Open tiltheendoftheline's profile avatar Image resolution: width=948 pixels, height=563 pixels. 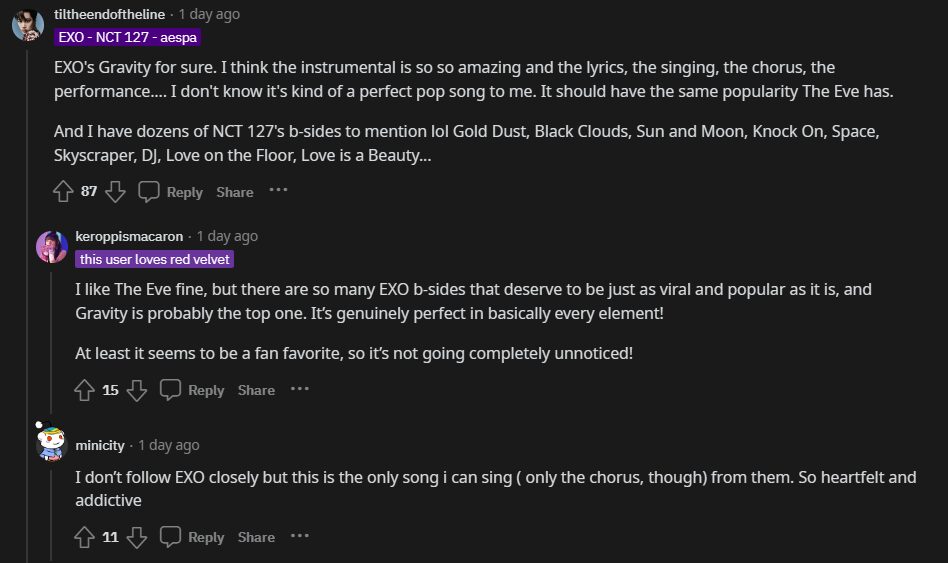tap(28, 24)
